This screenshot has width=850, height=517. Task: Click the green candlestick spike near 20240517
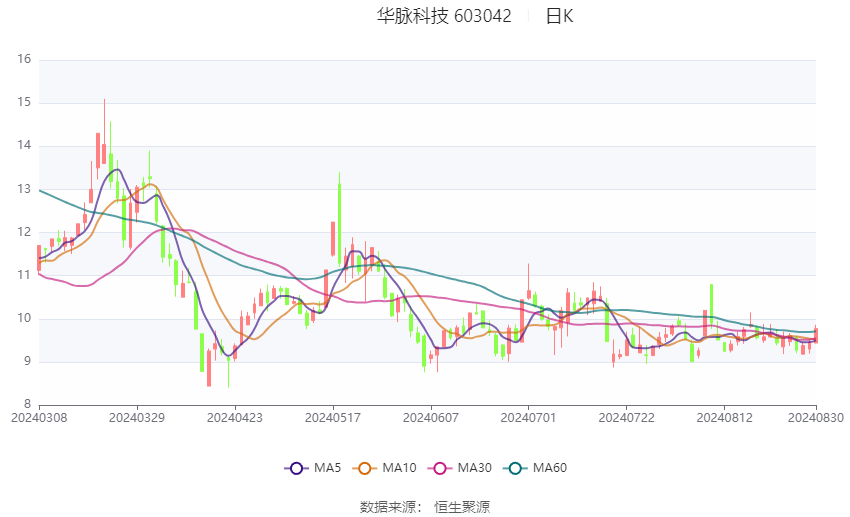pyautogui.click(x=339, y=217)
